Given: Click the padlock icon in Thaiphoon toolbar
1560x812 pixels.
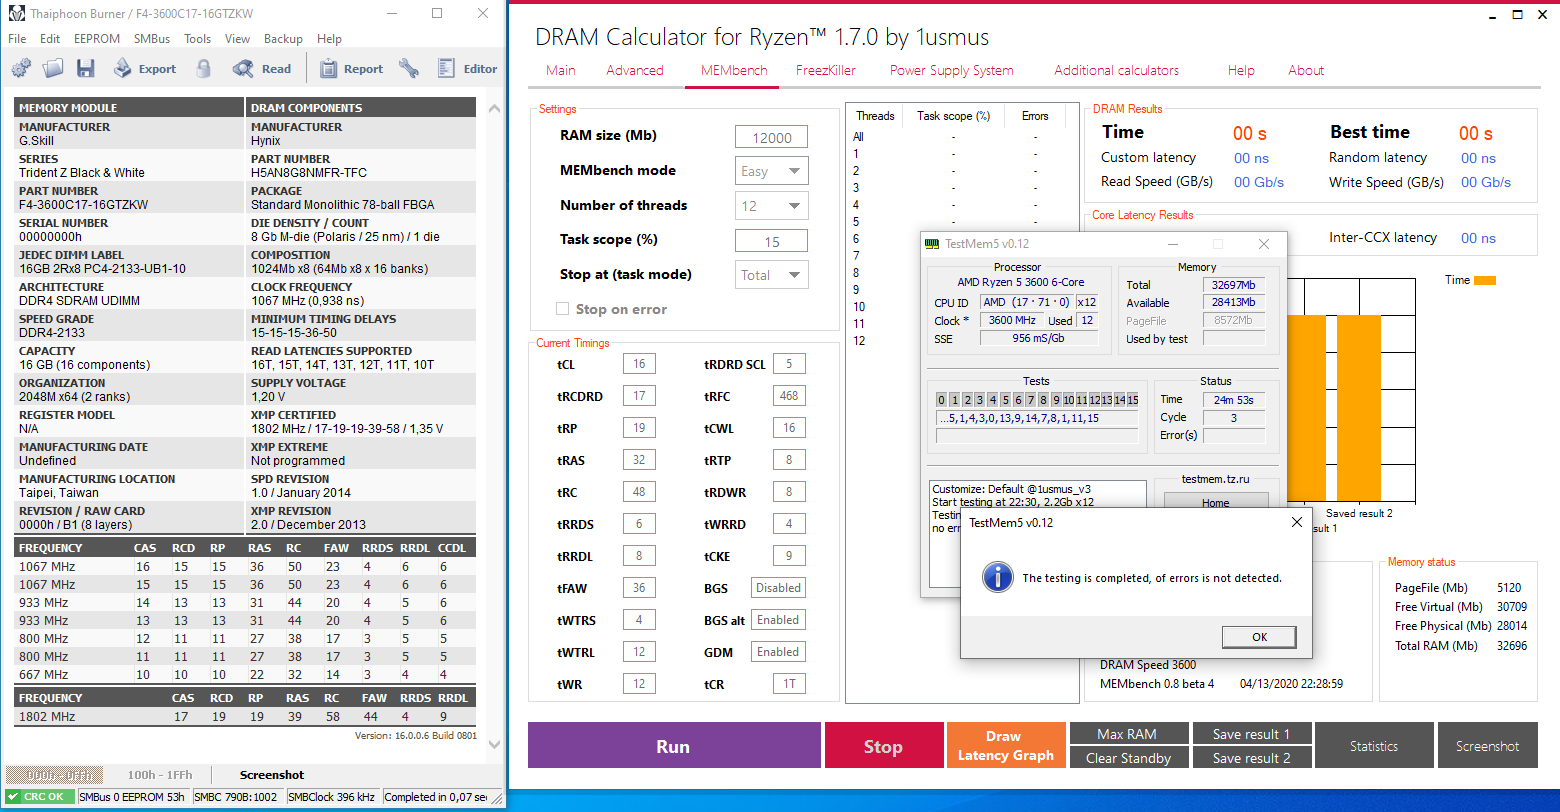Looking at the screenshot, I should coord(204,68).
